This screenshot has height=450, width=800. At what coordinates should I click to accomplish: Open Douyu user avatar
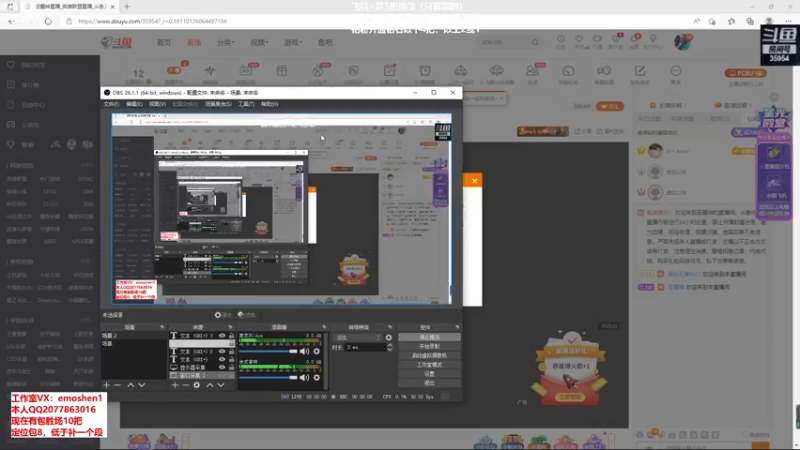click(682, 42)
